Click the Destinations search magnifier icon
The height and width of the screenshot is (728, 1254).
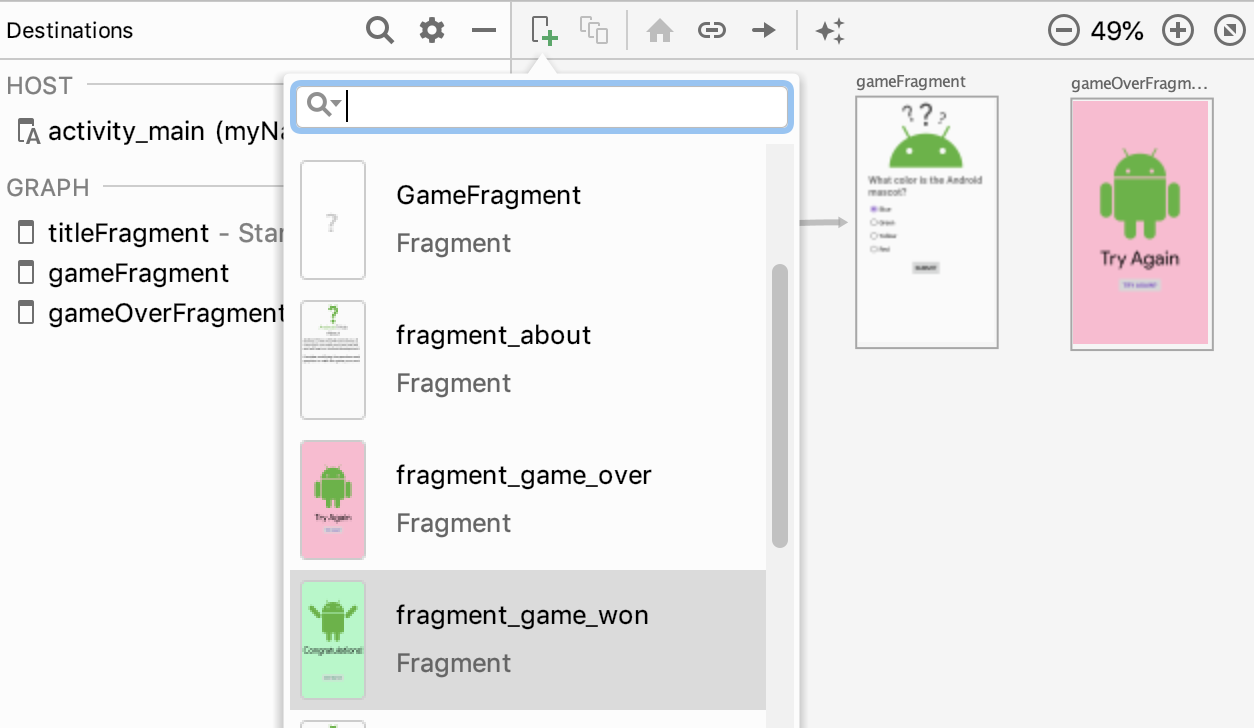click(x=380, y=31)
